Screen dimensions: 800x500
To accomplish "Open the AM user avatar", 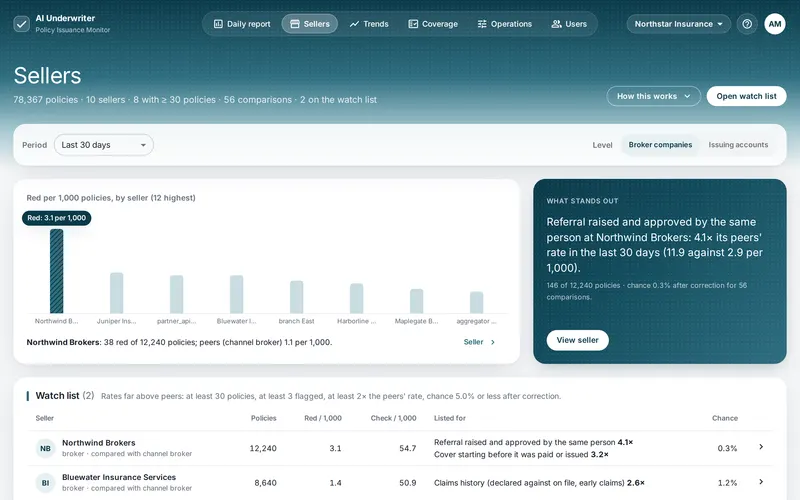I will point(774,24).
